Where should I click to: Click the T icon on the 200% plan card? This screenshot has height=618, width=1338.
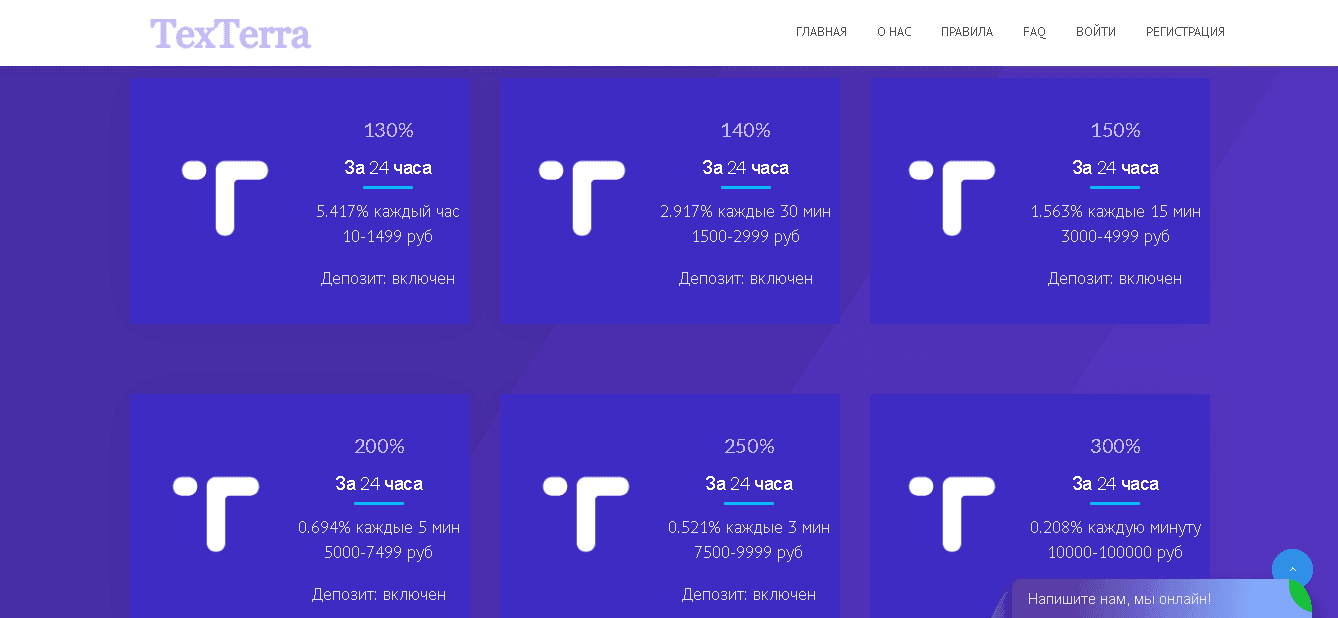pyautogui.click(x=217, y=513)
